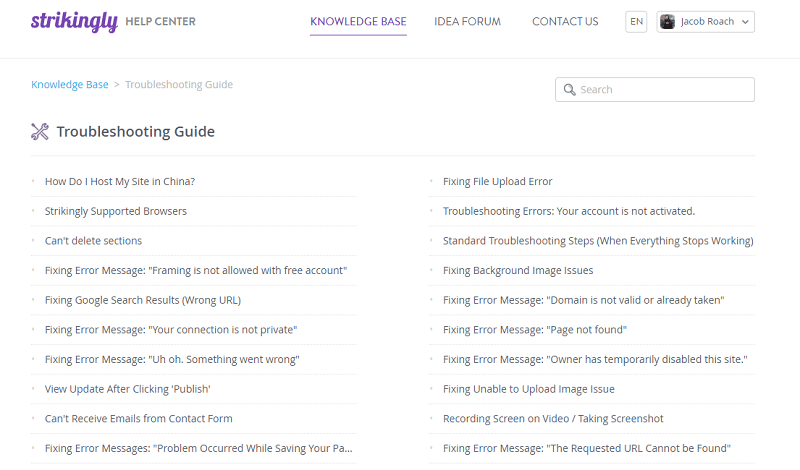Open the Can't delete sections article
800x470 pixels.
pyautogui.click(x=93, y=240)
